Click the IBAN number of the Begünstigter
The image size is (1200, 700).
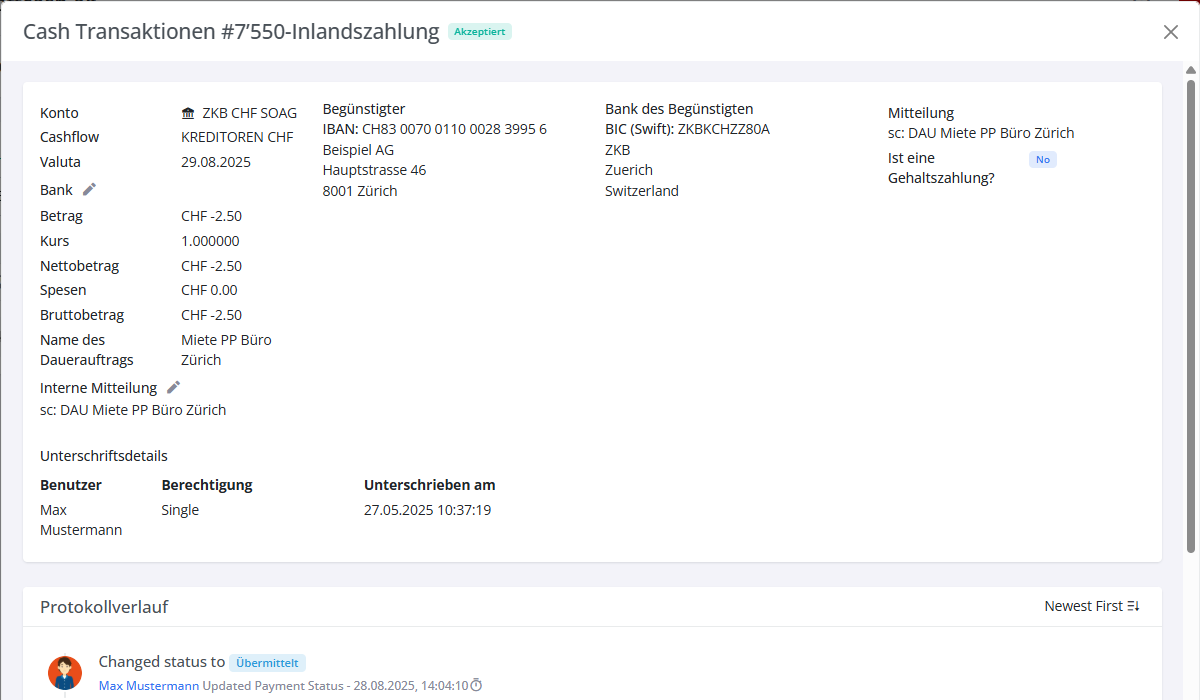(454, 129)
